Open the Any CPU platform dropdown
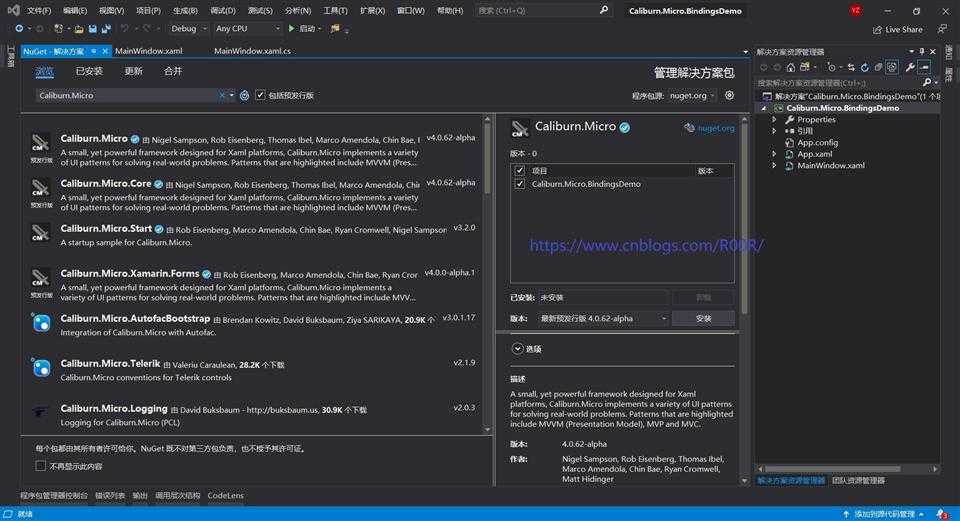 point(247,29)
